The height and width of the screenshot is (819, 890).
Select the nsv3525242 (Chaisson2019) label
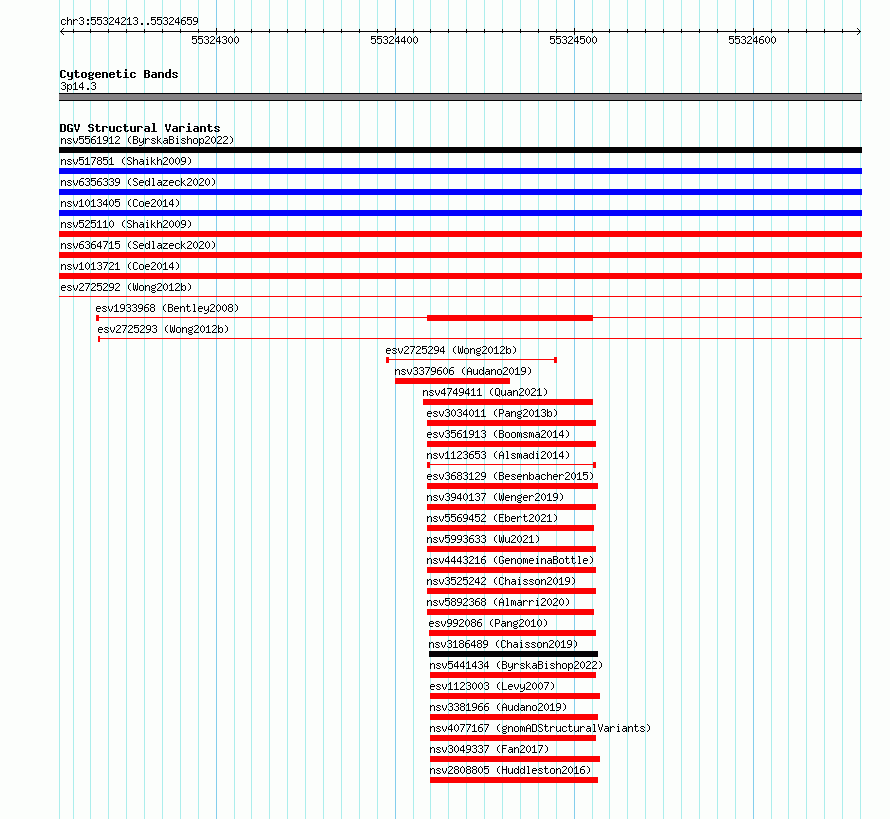(x=501, y=581)
